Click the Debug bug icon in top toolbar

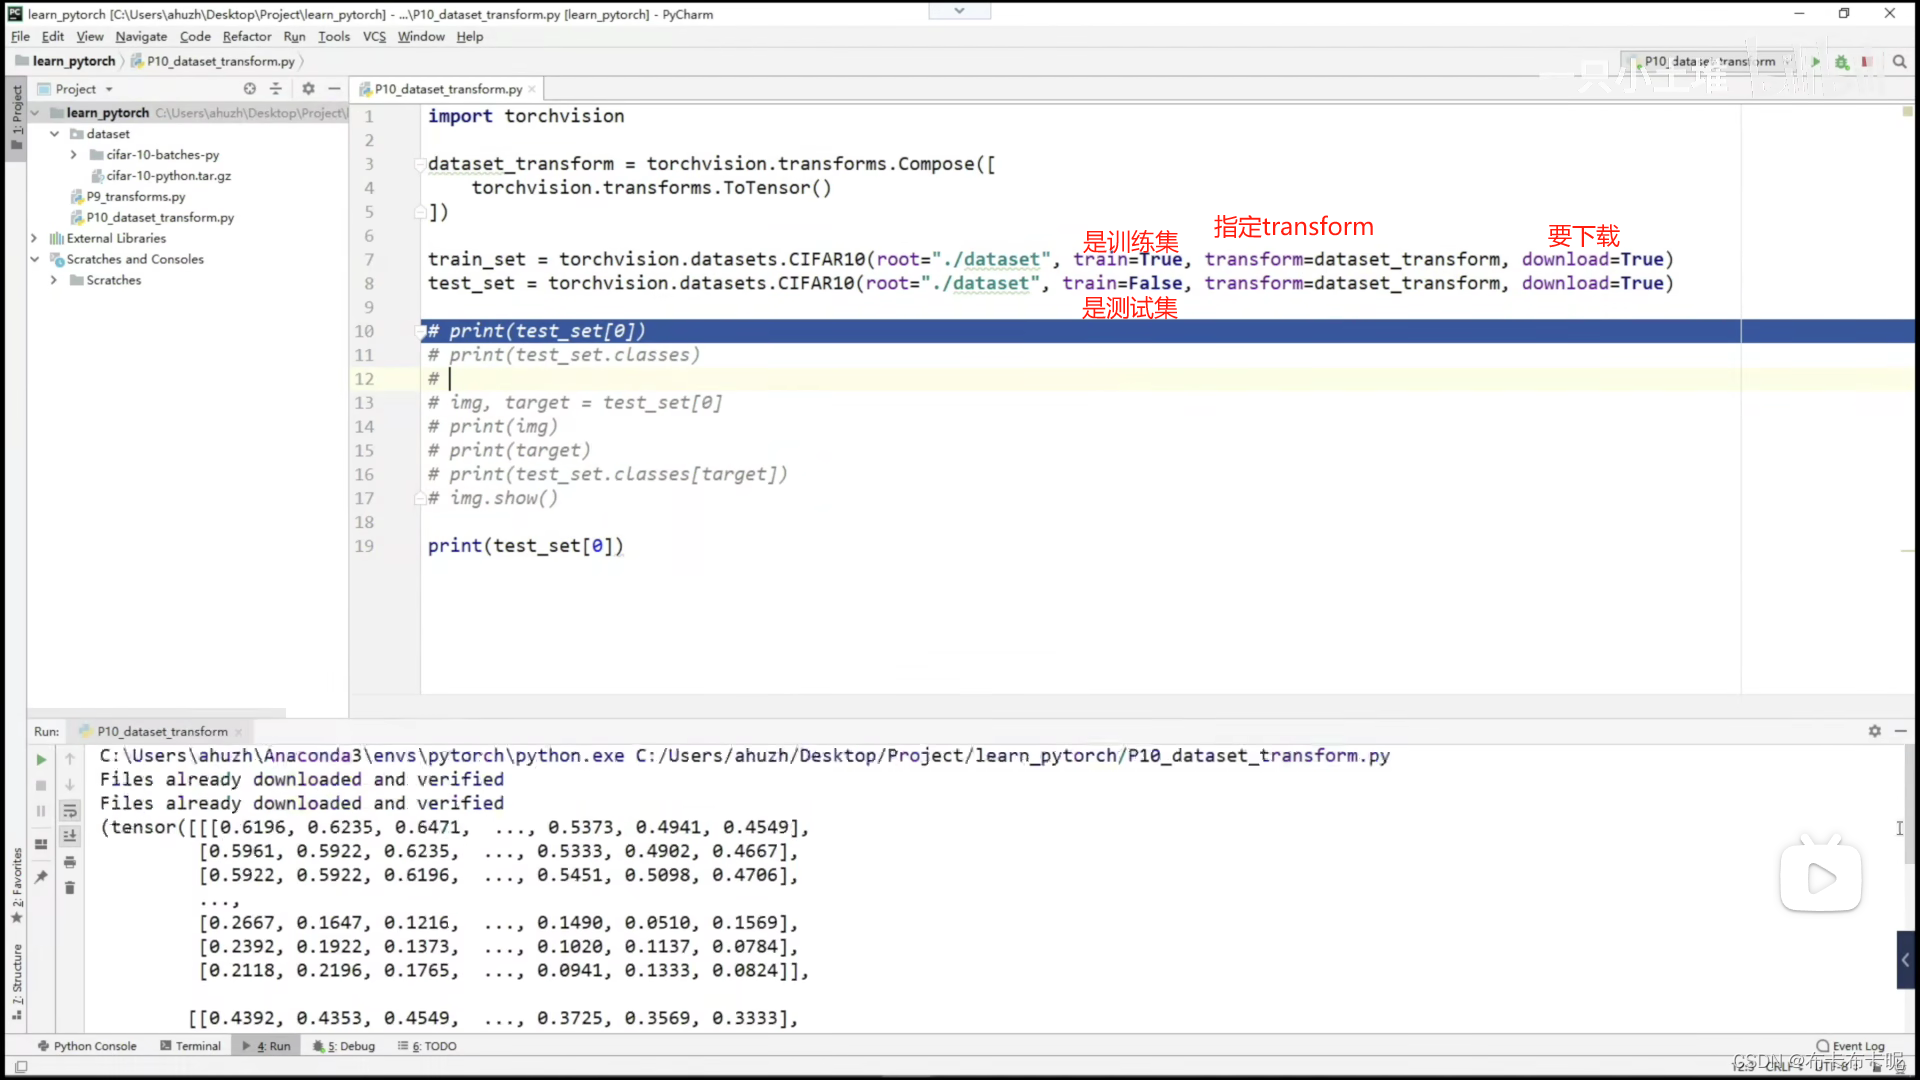coord(1842,62)
